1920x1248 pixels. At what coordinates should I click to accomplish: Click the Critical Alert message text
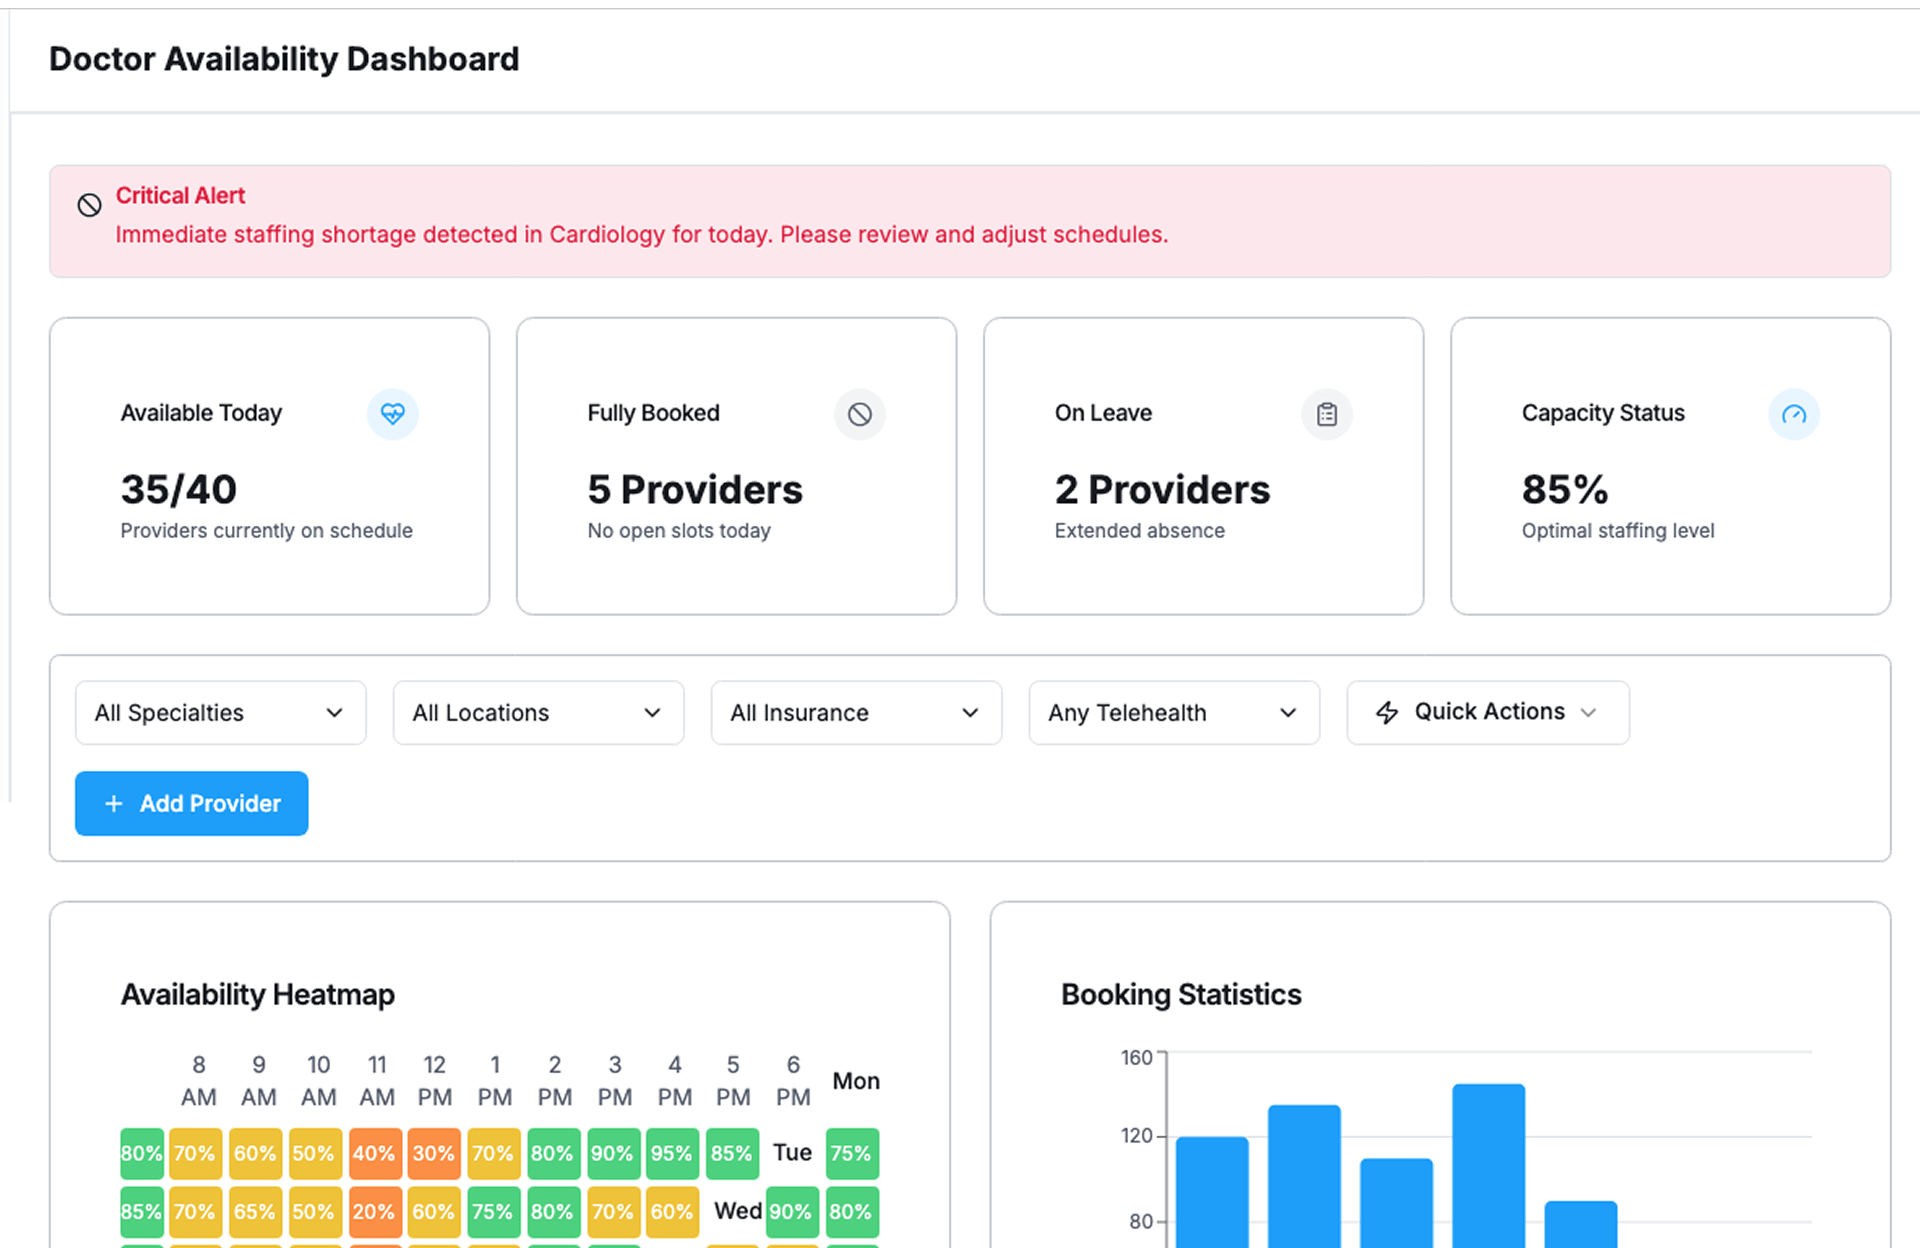(x=641, y=234)
